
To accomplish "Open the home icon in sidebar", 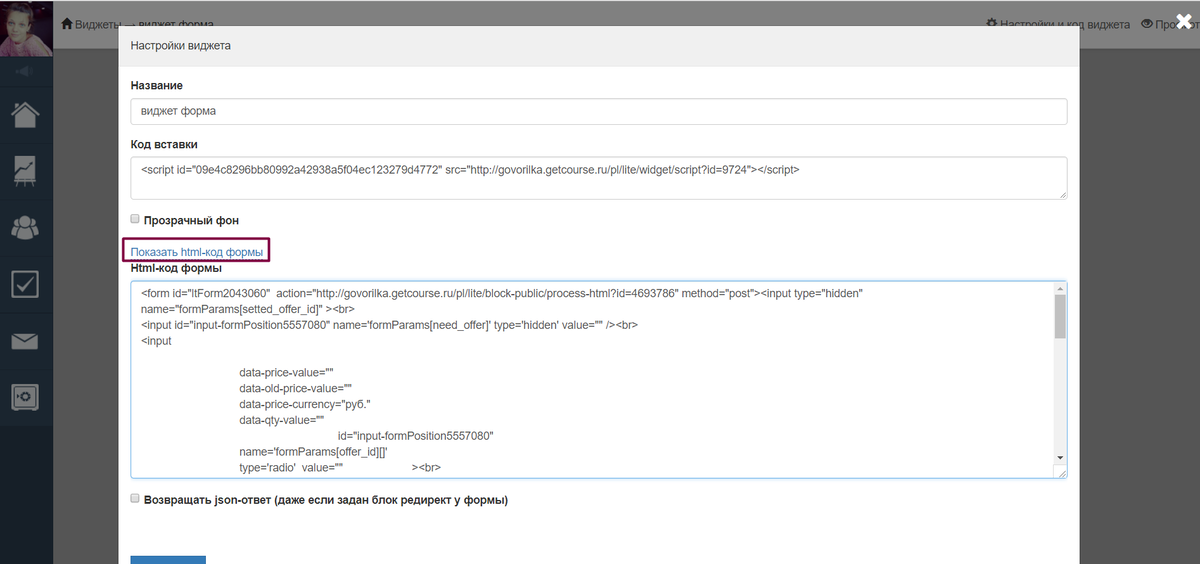I will pos(26,113).
